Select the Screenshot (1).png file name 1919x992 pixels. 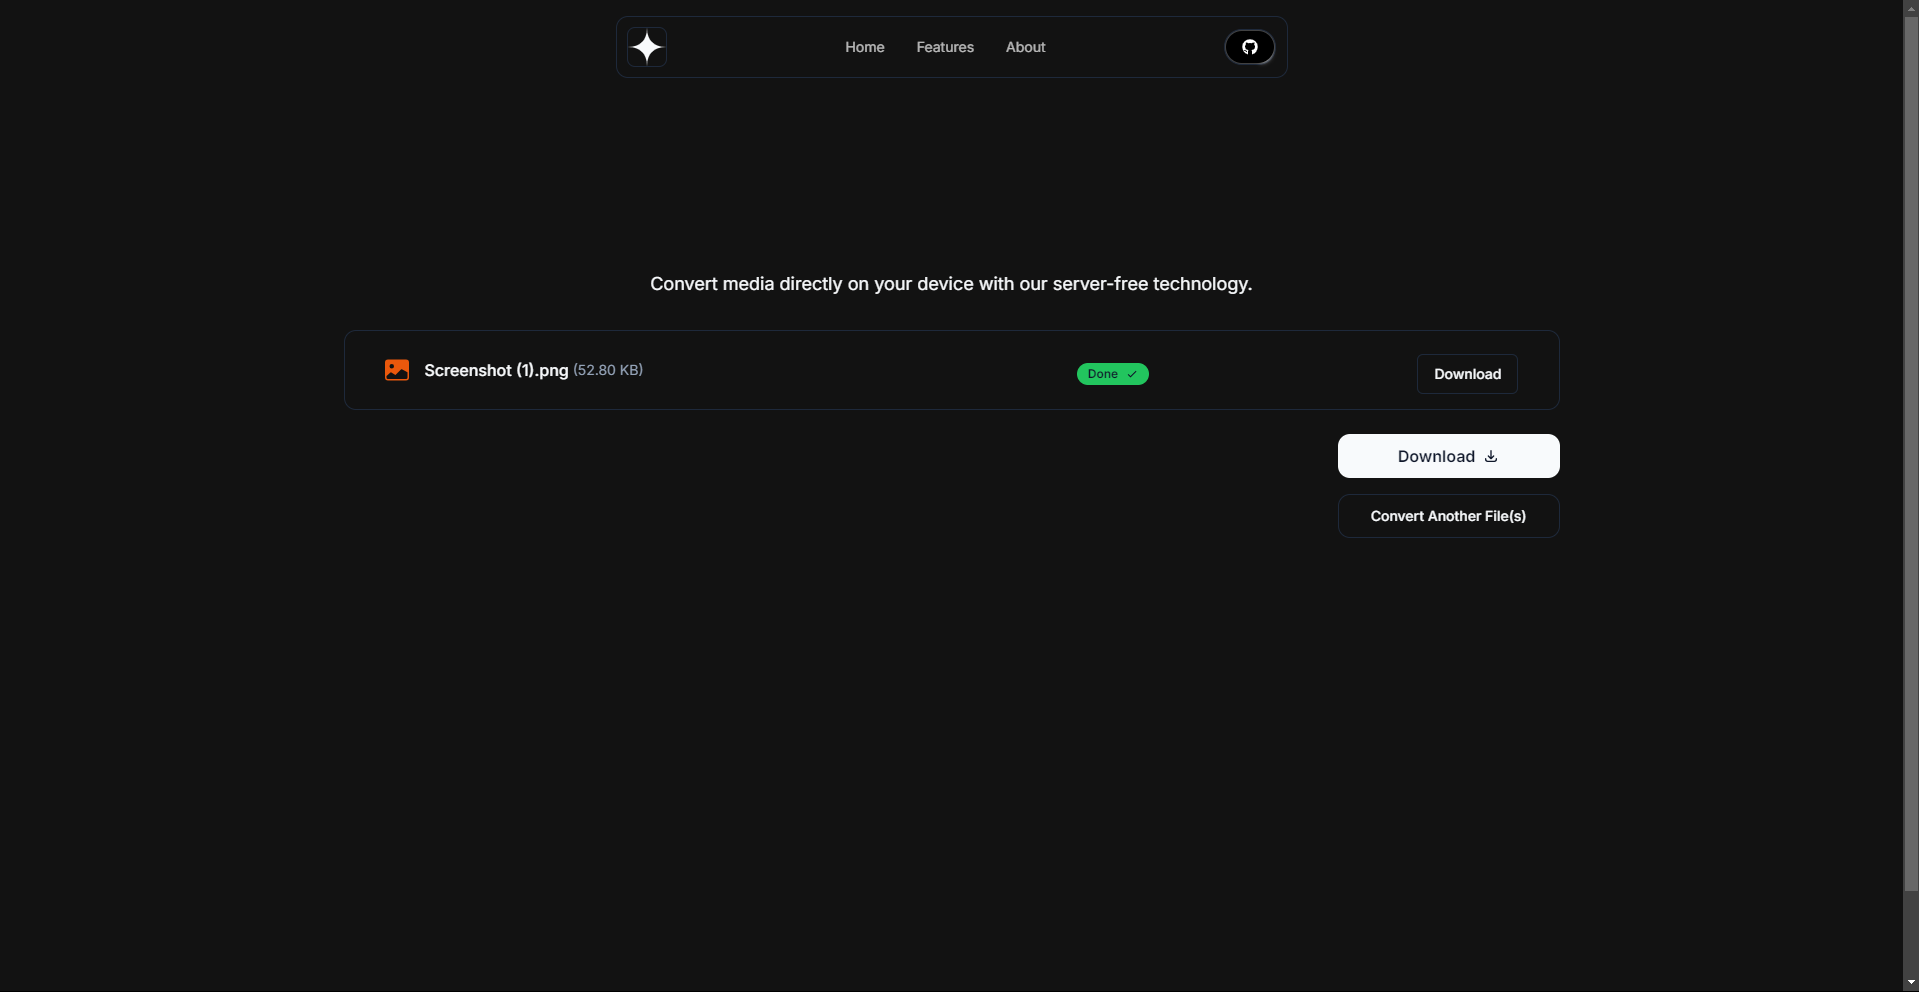click(x=496, y=370)
